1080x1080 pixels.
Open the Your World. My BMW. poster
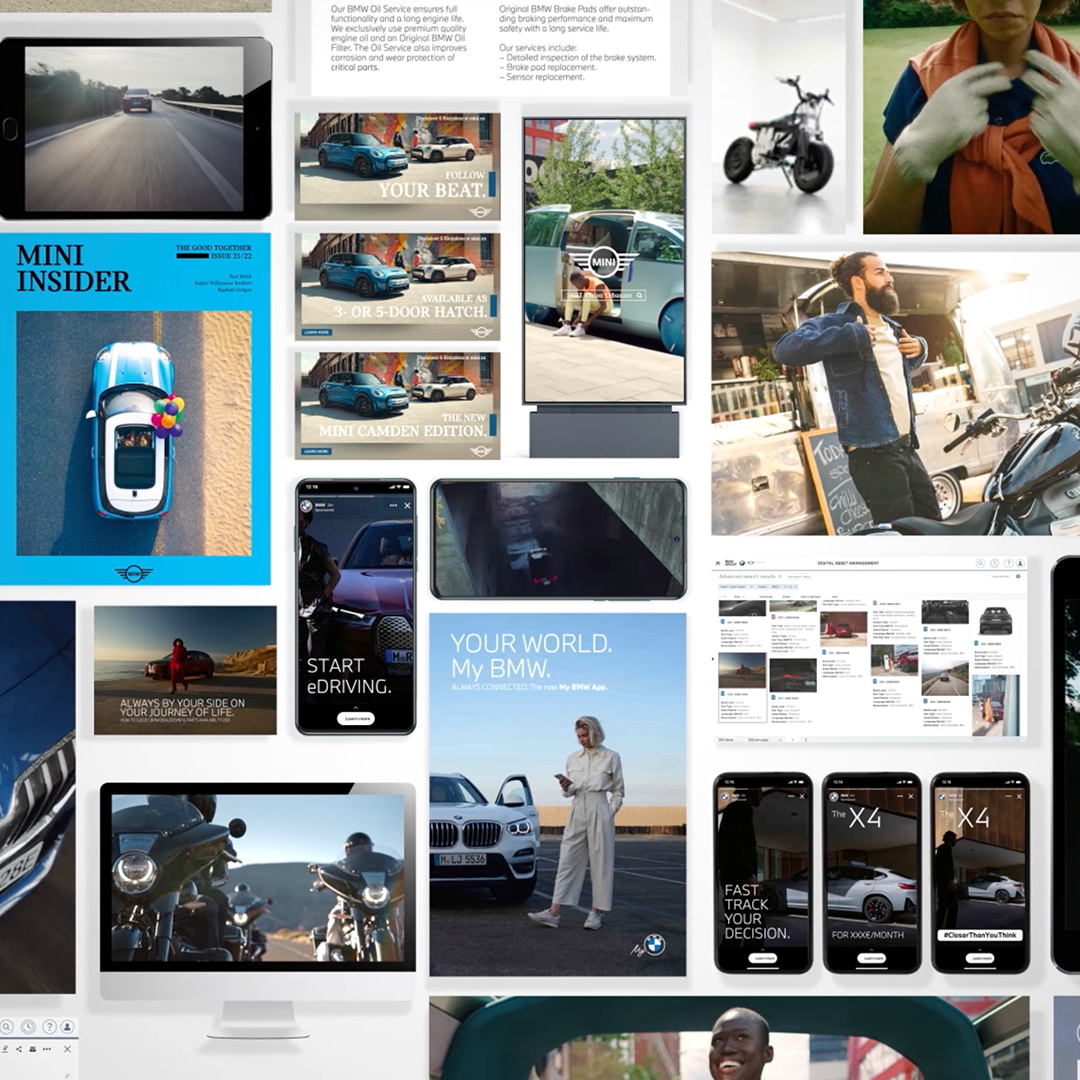558,794
